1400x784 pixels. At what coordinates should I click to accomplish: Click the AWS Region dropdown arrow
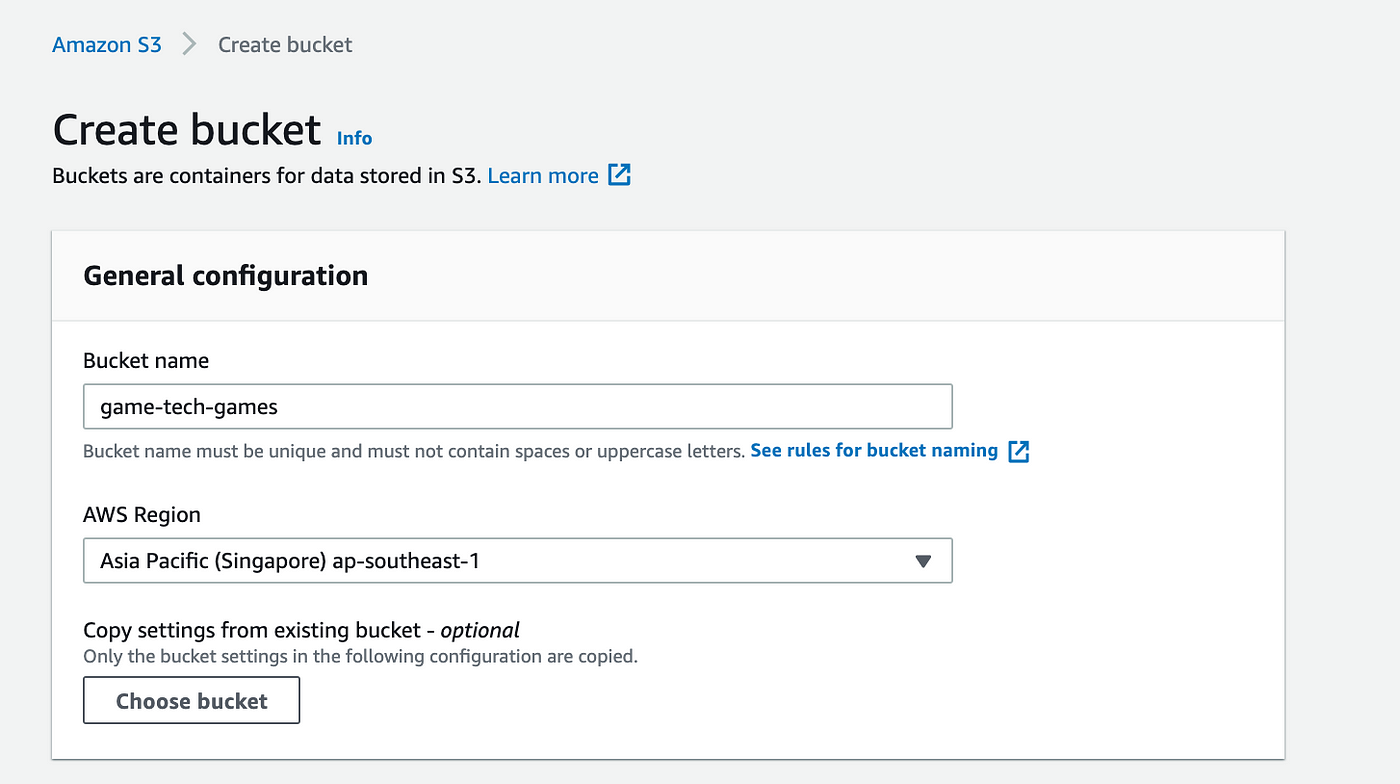[924, 562]
